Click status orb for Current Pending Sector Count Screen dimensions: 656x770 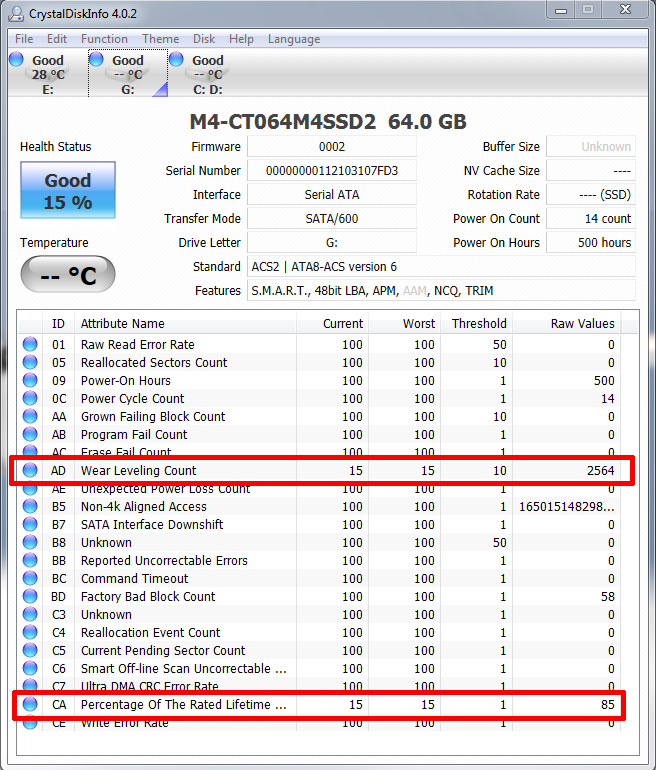[30, 651]
